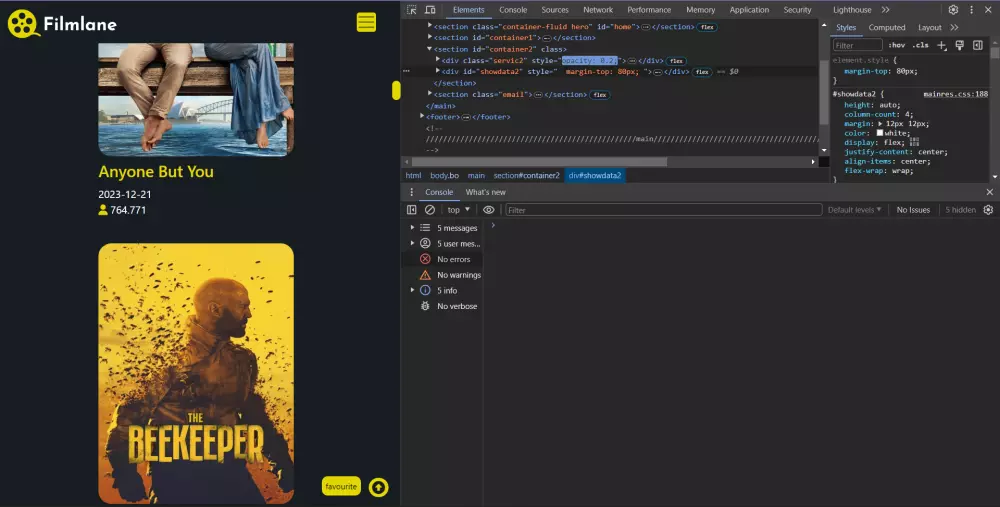The image size is (1000, 507).
Task: Expand the margin shorthand property triangle
Action: [x=881, y=124]
